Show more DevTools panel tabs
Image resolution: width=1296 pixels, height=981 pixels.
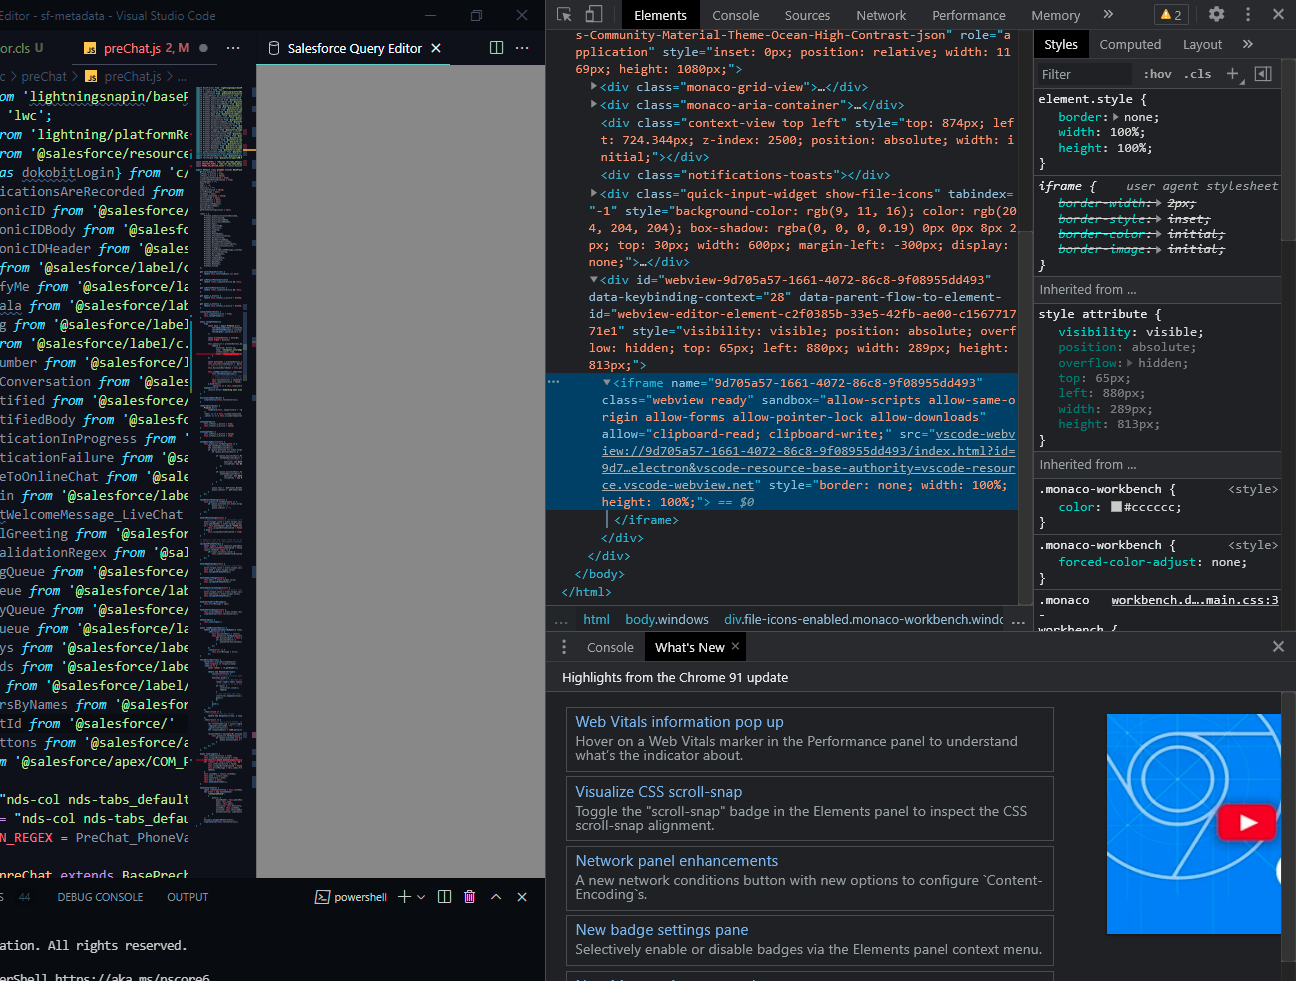pos(1108,14)
